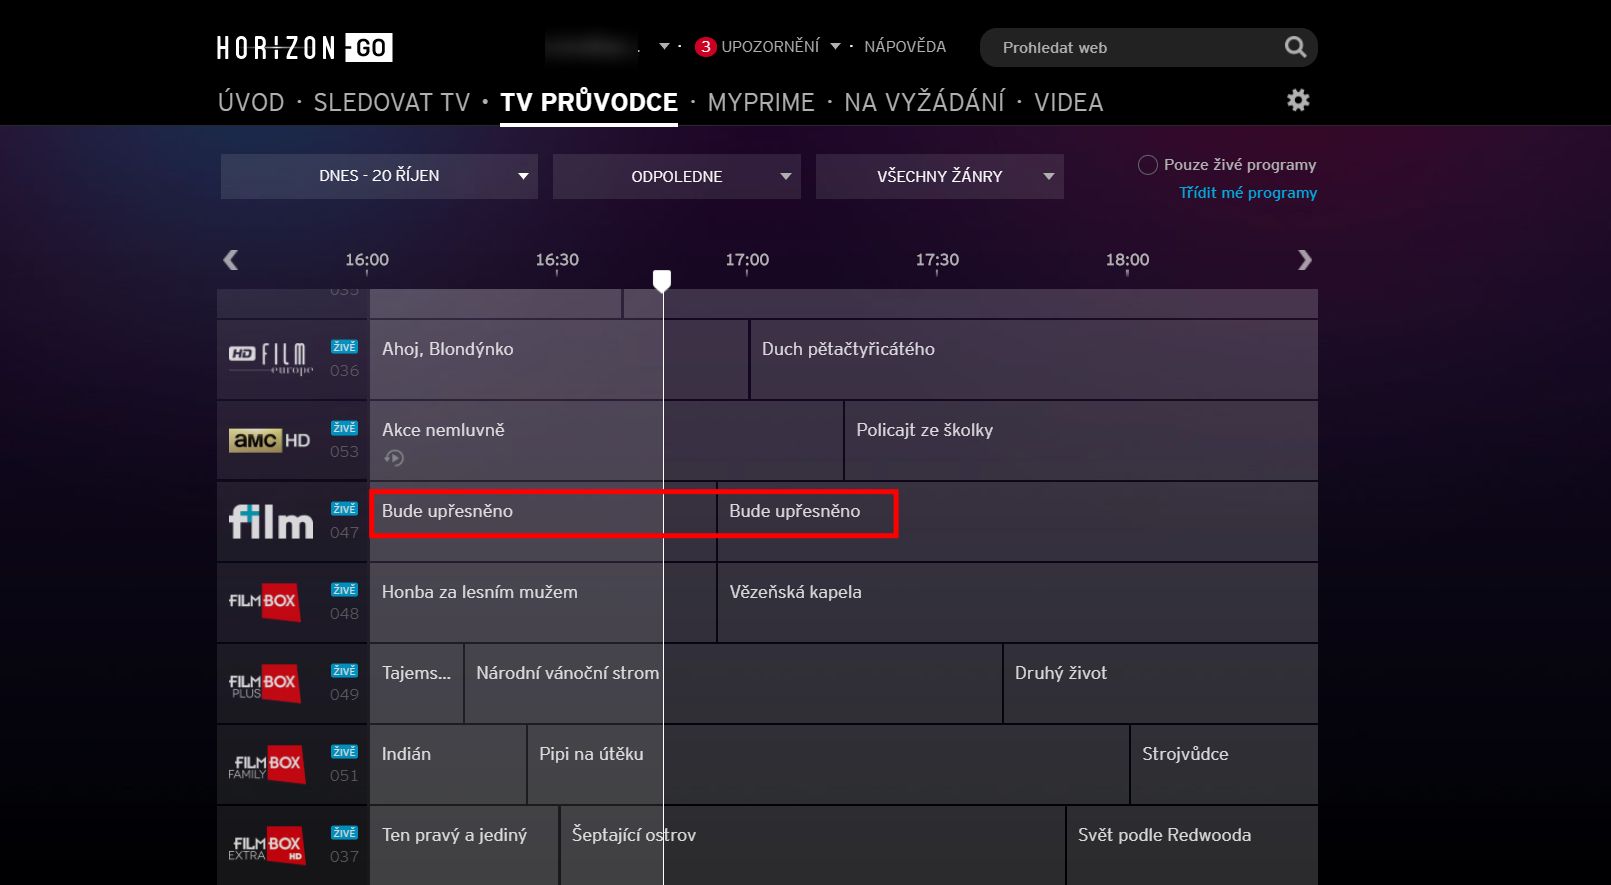Open the NÁPOVĚDA help link
The height and width of the screenshot is (885, 1611).
point(904,47)
